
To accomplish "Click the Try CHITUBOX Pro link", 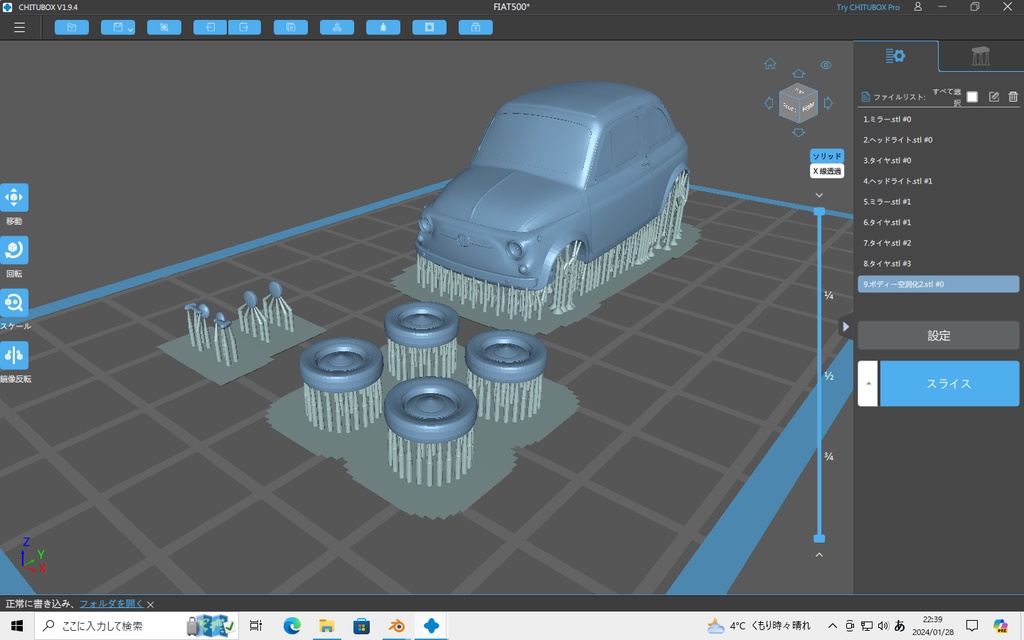I will point(868,7).
